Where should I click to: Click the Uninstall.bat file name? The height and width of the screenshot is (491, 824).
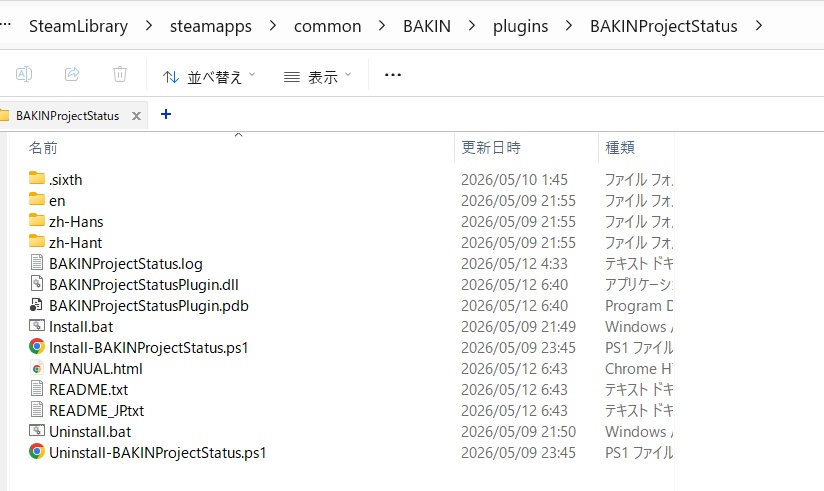tap(90, 432)
